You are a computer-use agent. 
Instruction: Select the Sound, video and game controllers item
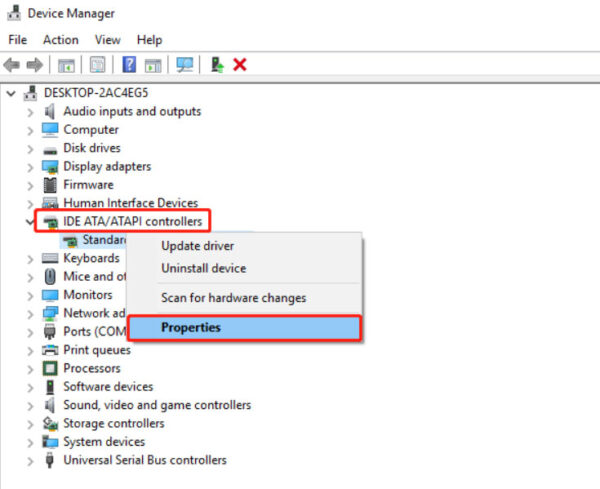click(x=157, y=405)
